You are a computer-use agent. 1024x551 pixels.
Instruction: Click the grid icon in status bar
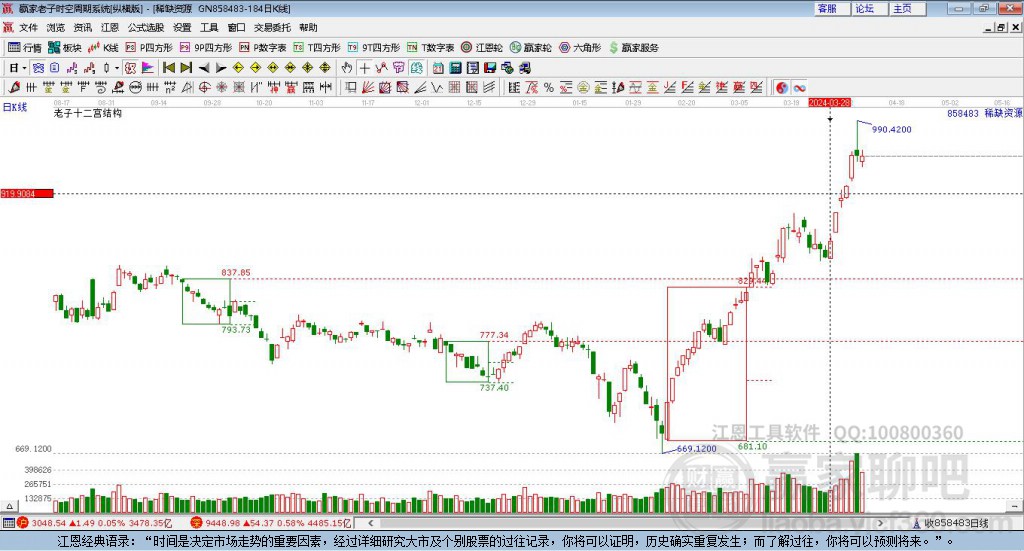click(8, 523)
